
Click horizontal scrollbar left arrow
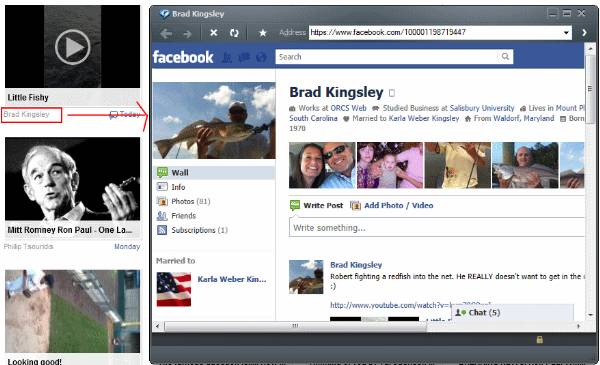coord(157,326)
